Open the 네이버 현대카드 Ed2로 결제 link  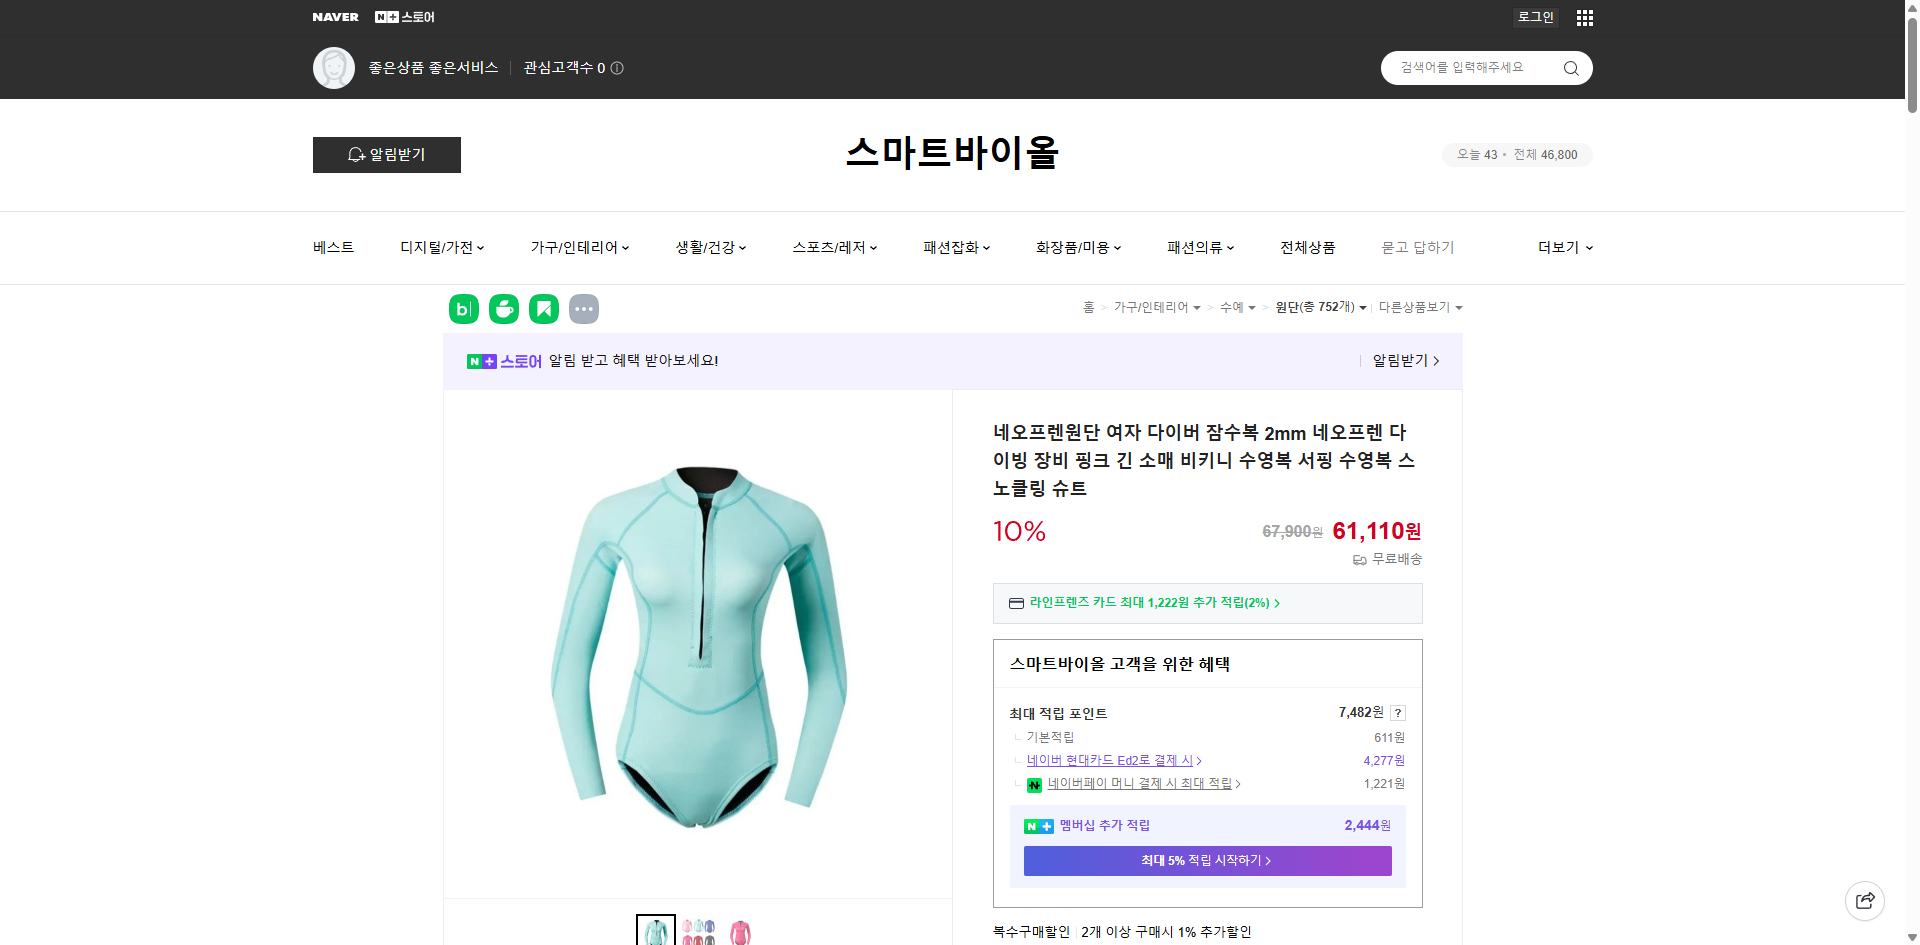[x=1112, y=760]
